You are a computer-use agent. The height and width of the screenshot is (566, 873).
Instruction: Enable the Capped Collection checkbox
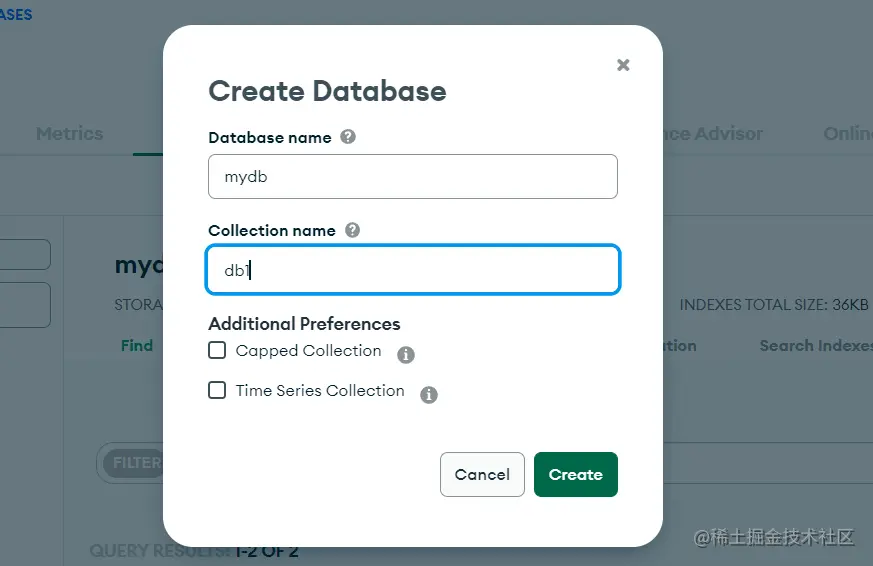click(217, 350)
